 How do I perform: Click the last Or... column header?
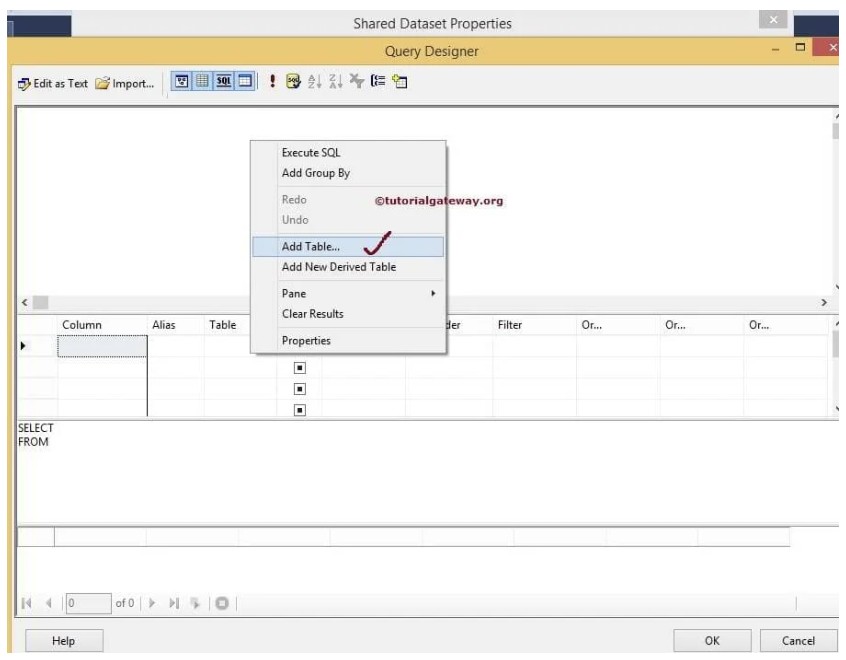click(785, 325)
